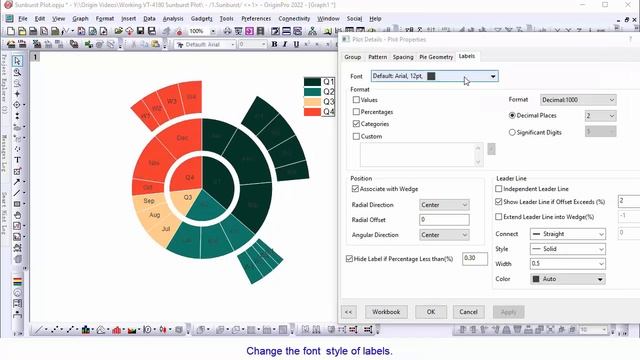Open the leader line Width dropdown
This screenshot has height=360, width=640.
tap(568, 264)
